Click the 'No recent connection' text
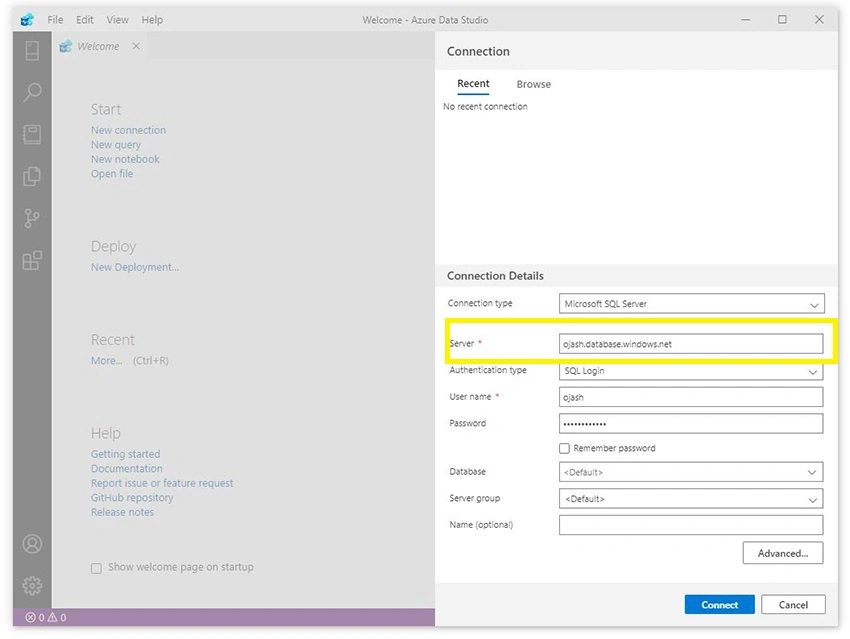Image resolution: width=850 pixels, height=639 pixels. [x=485, y=107]
